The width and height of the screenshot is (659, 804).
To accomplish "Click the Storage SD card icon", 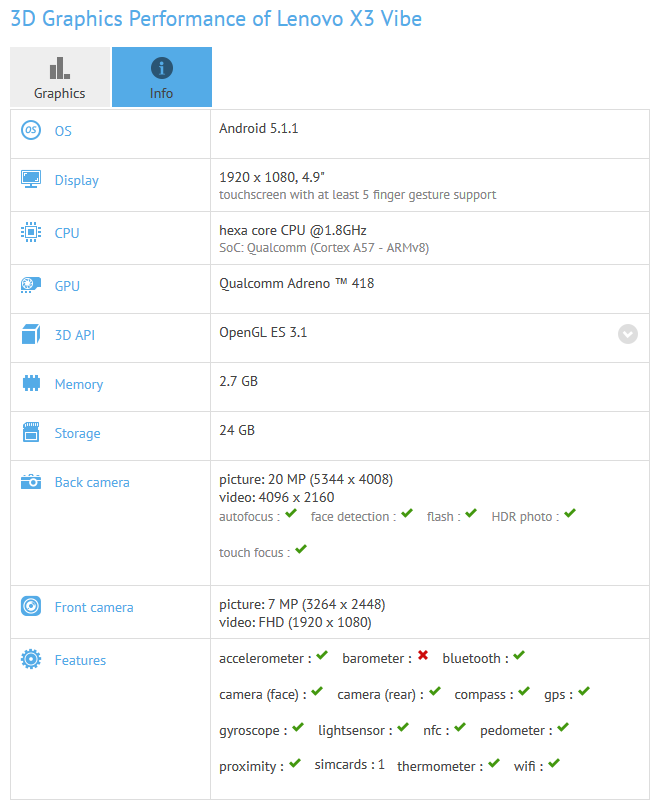I will coord(31,432).
